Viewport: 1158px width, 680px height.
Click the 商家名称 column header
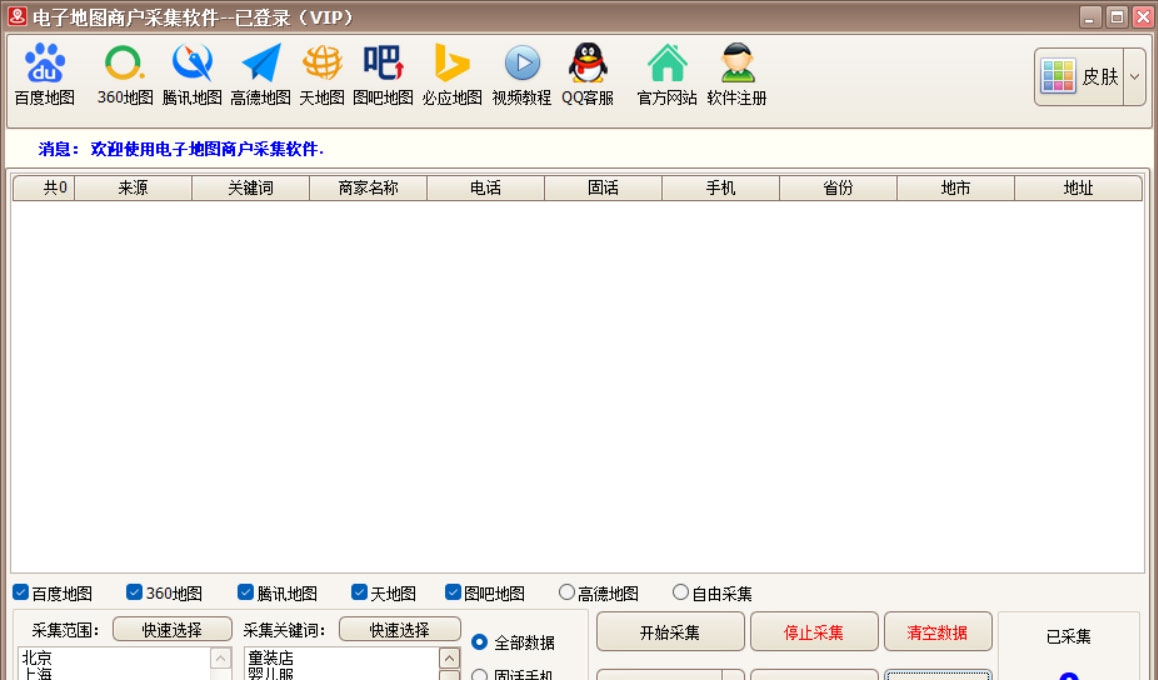(x=368, y=188)
